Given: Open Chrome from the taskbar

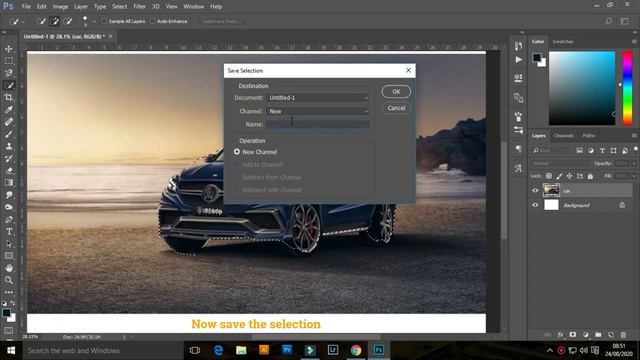Looking at the screenshot, I should click(356, 350).
